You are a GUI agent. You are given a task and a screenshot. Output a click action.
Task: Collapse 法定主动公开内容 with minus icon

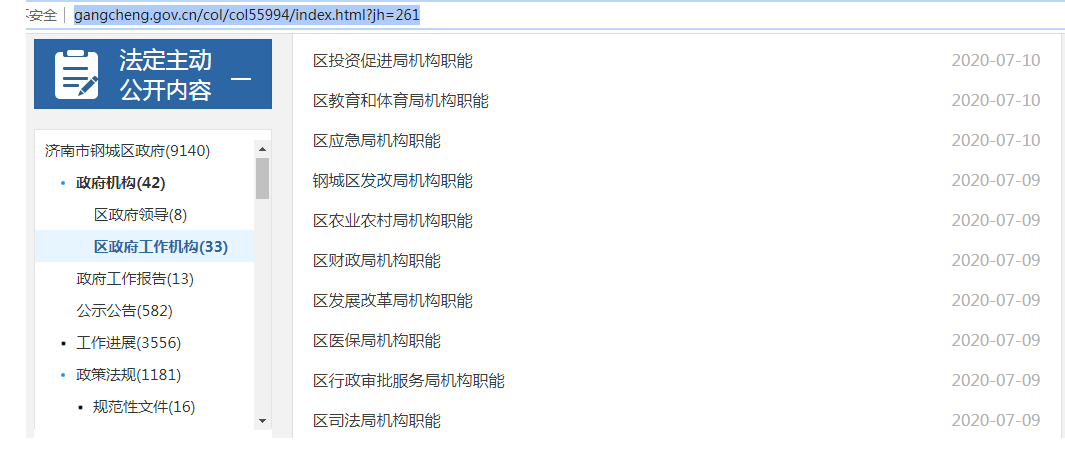point(240,79)
